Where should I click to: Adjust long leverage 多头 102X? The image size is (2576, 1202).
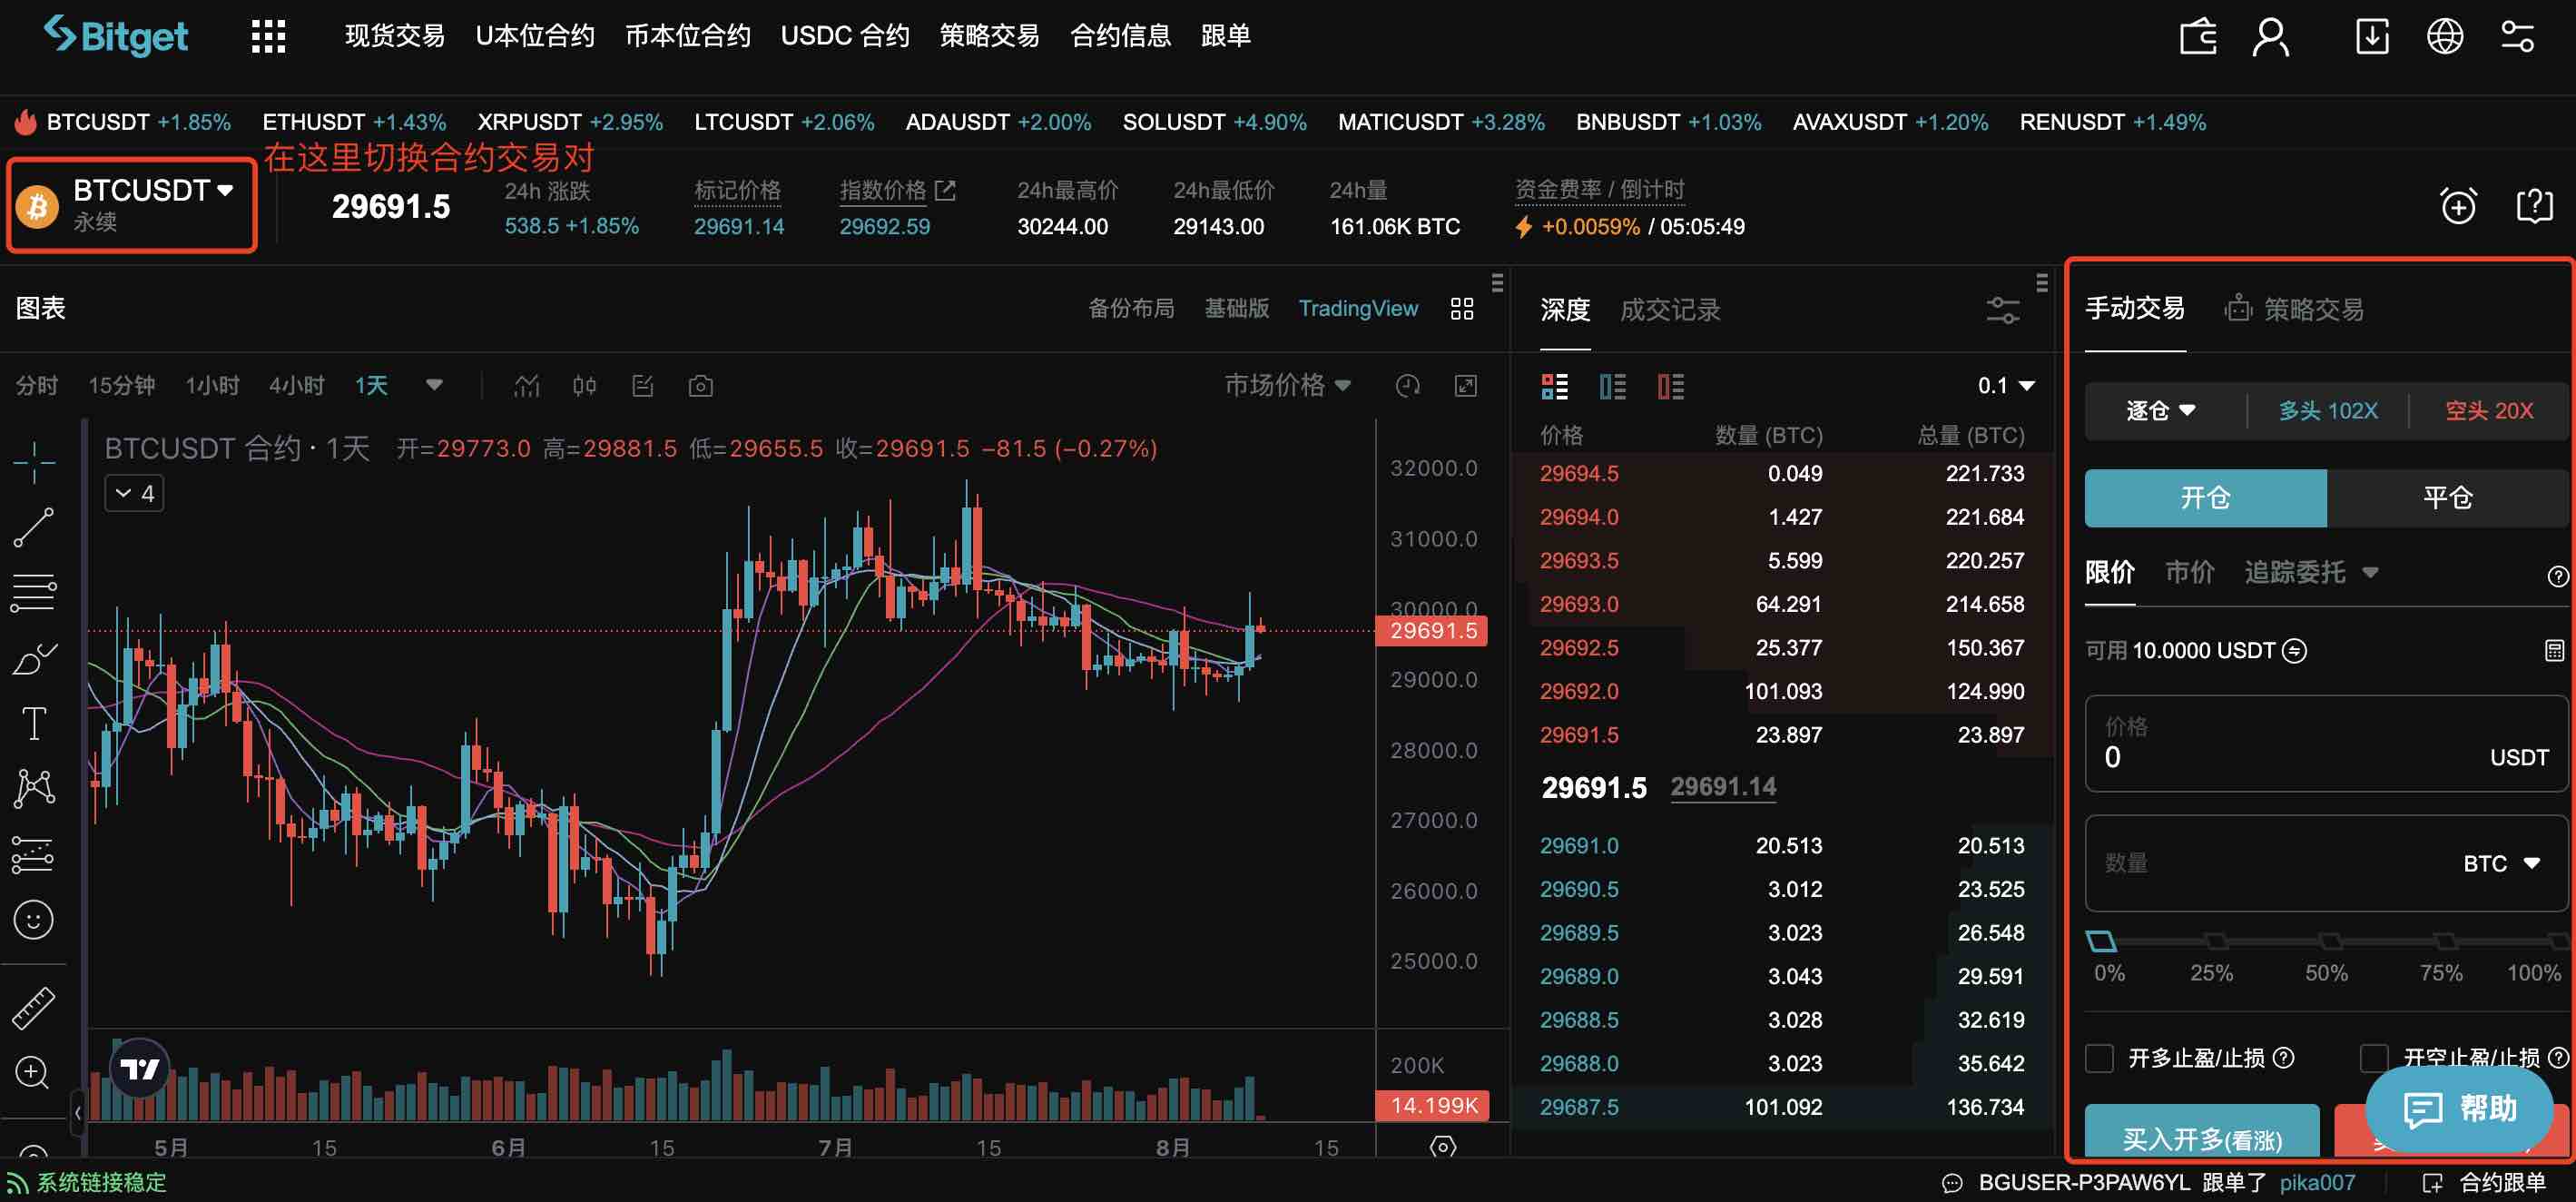[x=2327, y=411]
